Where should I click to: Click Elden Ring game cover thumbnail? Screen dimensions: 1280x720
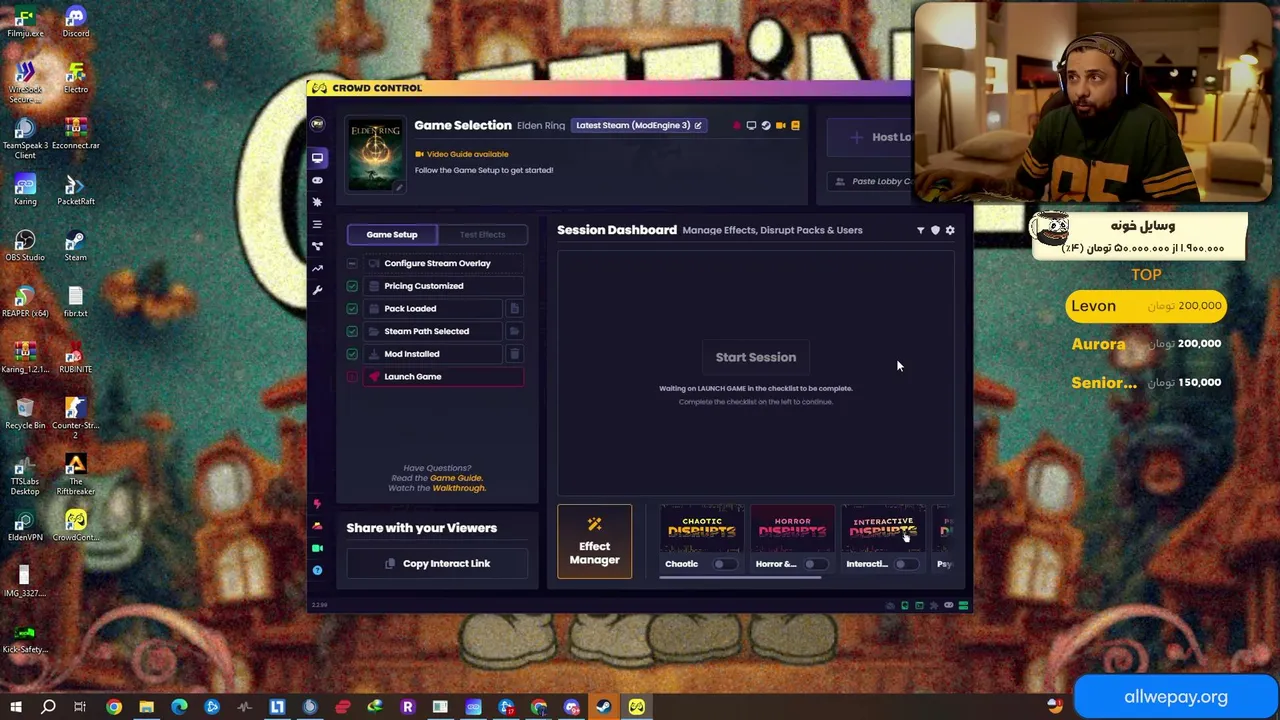click(x=375, y=155)
